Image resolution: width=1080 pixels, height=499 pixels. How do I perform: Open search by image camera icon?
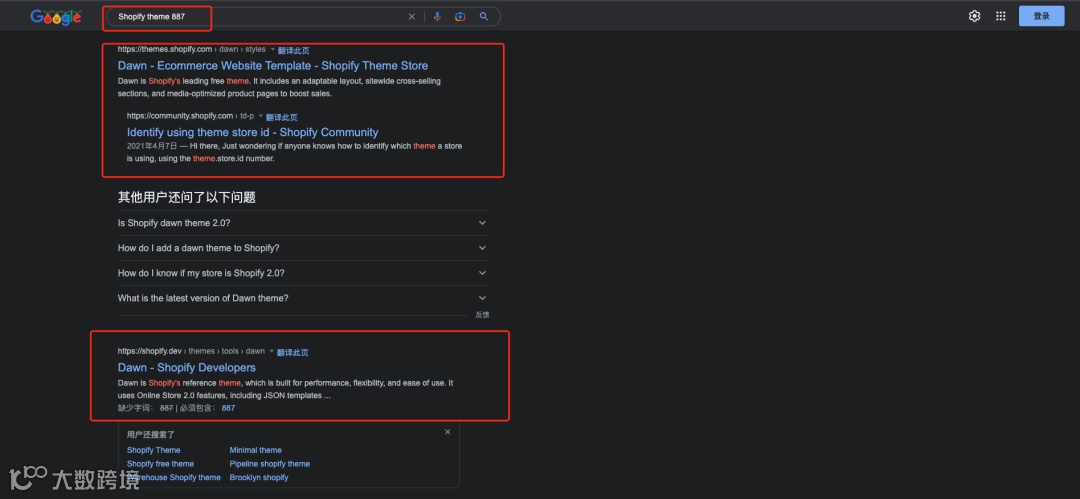tap(460, 17)
